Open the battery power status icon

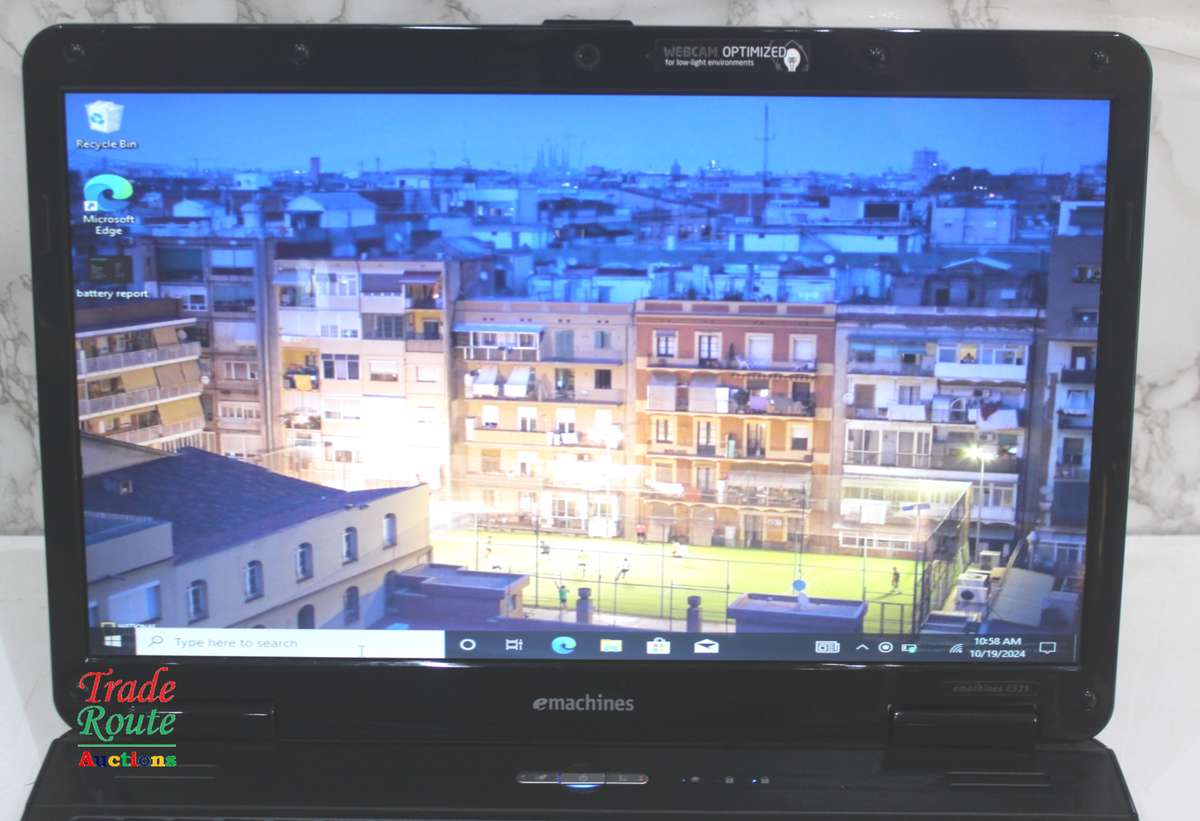click(909, 648)
